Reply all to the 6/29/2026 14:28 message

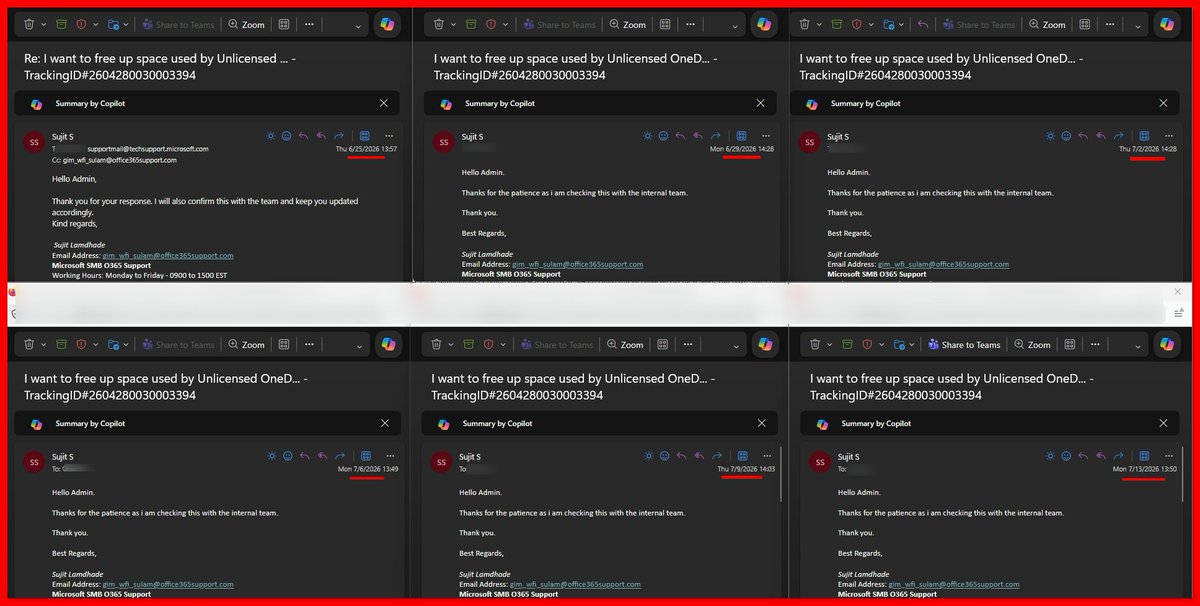click(698, 135)
